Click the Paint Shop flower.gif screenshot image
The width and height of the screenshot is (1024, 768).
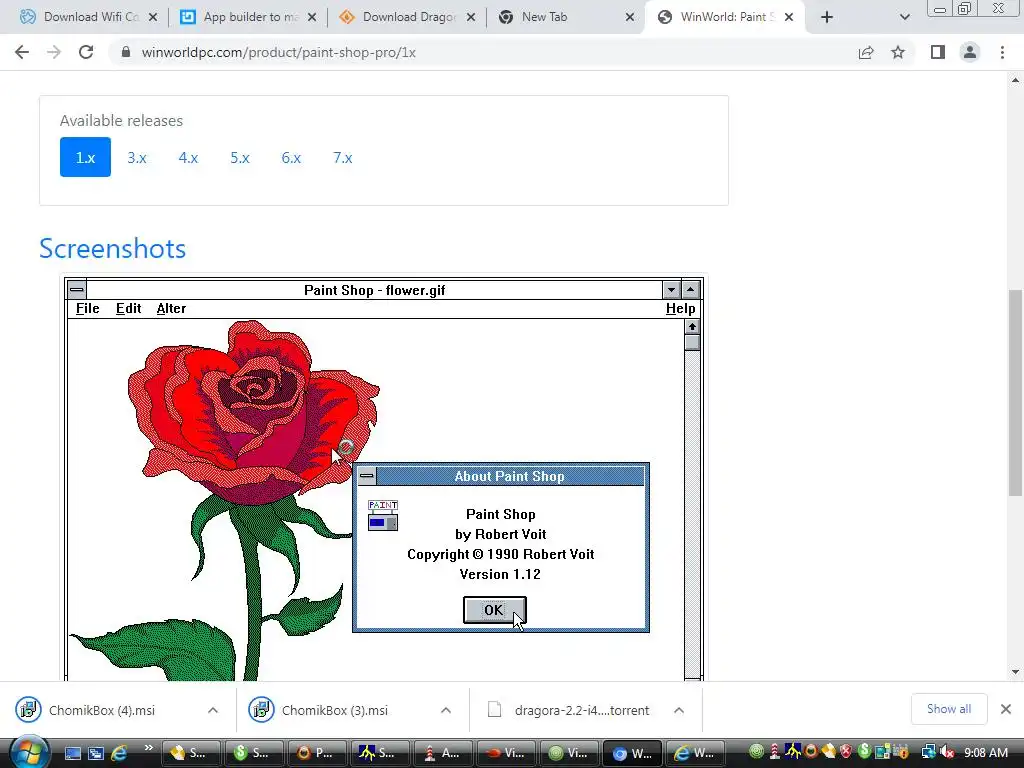pos(384,479)
